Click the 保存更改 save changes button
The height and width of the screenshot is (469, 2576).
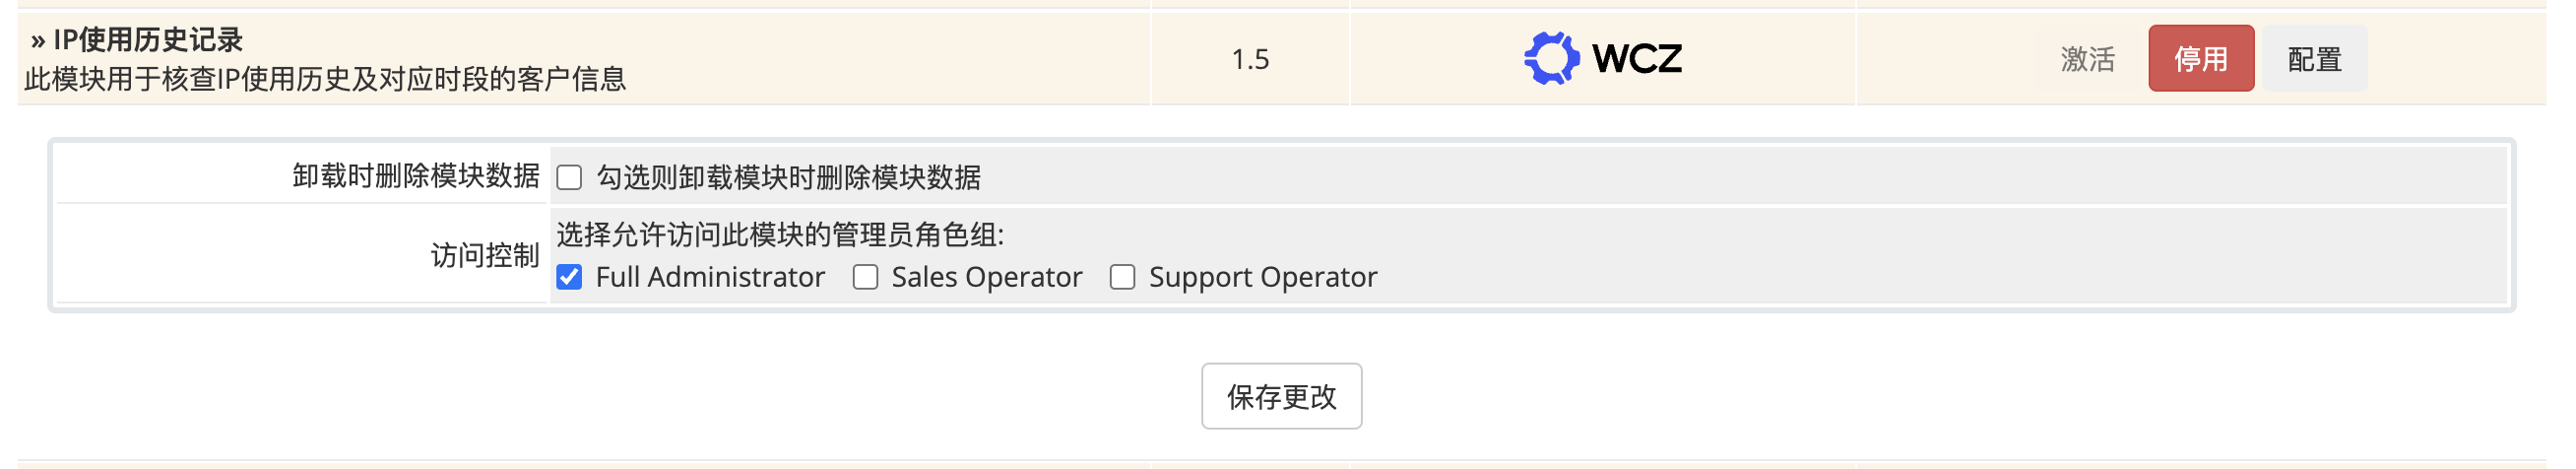coord(1281,397)
